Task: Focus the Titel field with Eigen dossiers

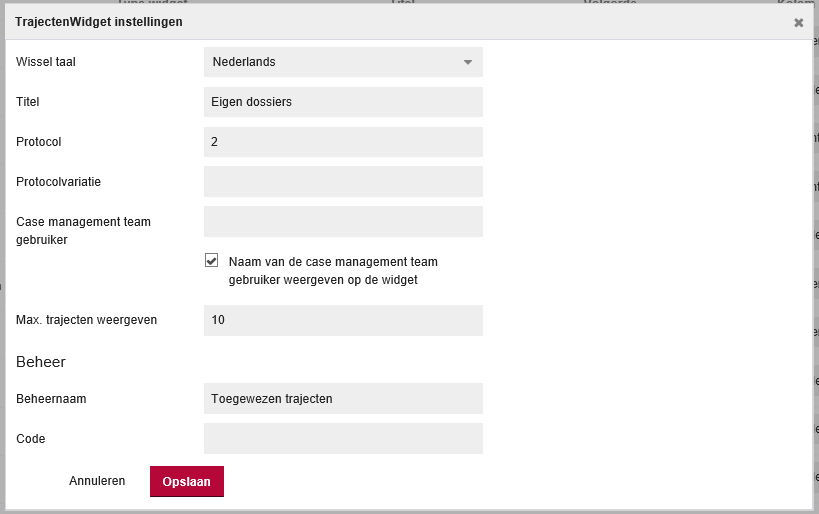Action: pos(343,102)
